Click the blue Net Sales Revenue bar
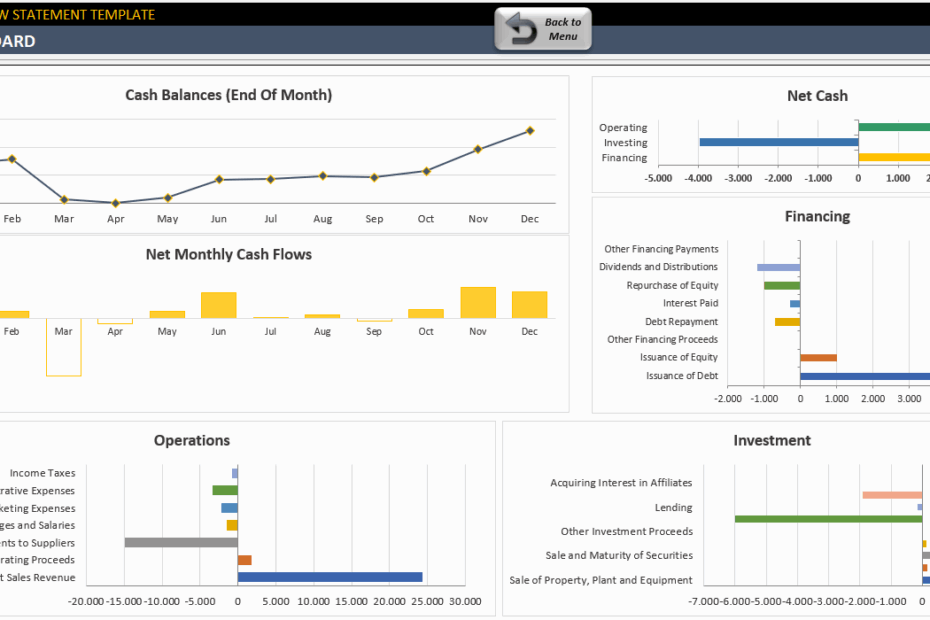 pos(330,577)
